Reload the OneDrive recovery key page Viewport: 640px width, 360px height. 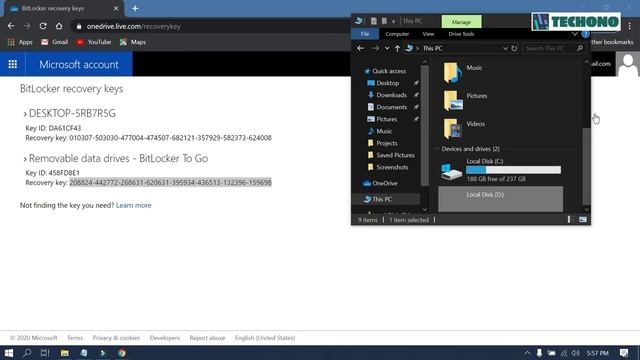pos(43,26)
